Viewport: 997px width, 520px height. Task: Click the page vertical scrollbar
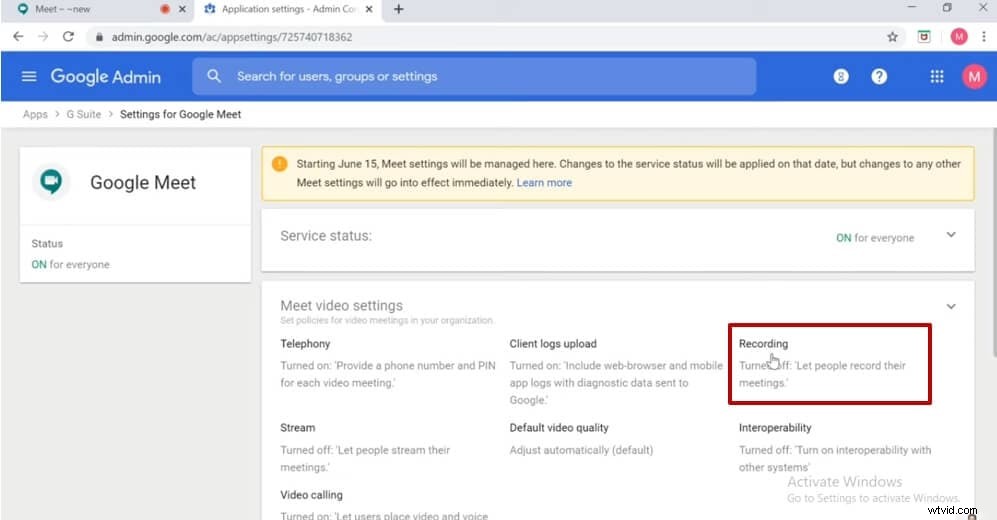coord(993,242)
